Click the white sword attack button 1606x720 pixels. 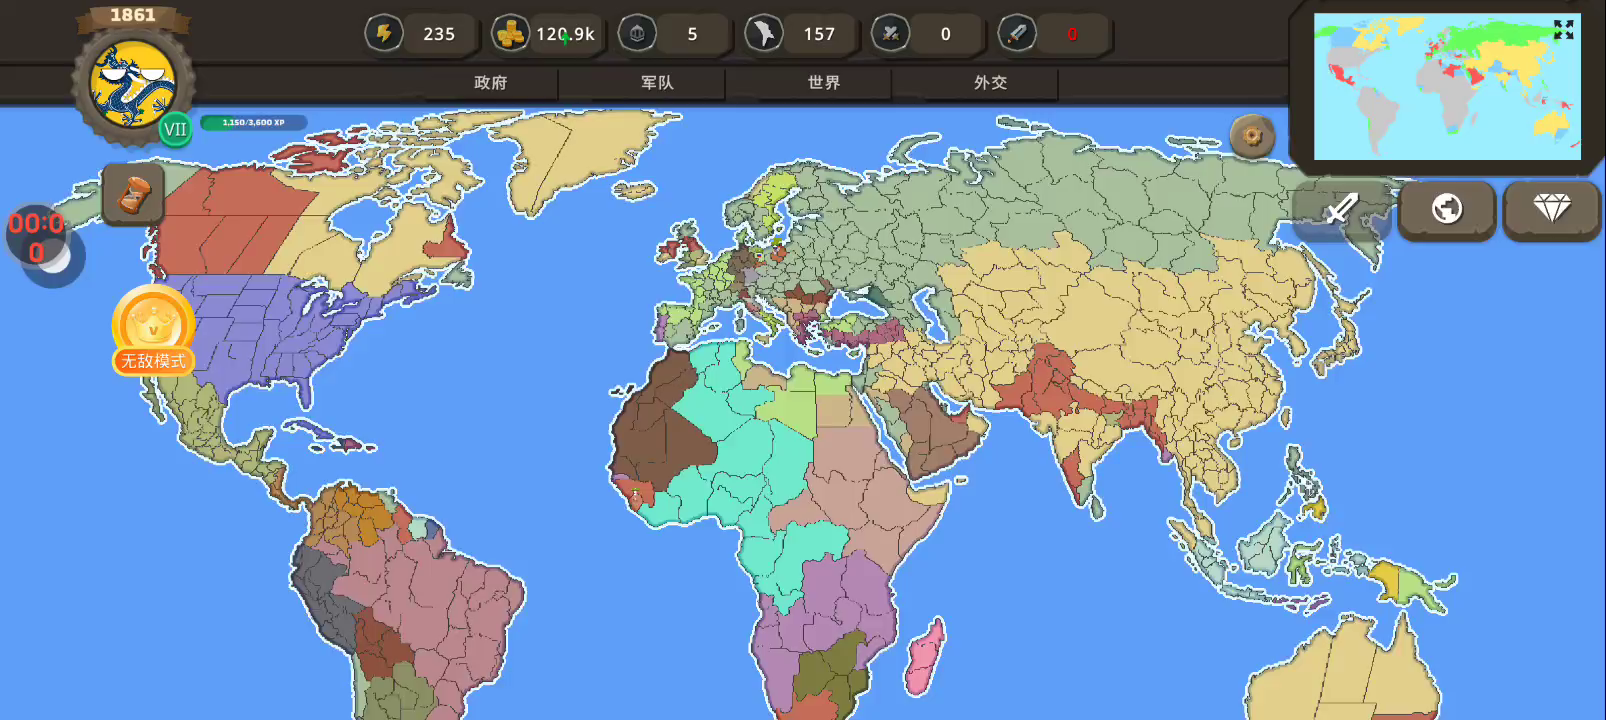click(x=1341, y=209)
